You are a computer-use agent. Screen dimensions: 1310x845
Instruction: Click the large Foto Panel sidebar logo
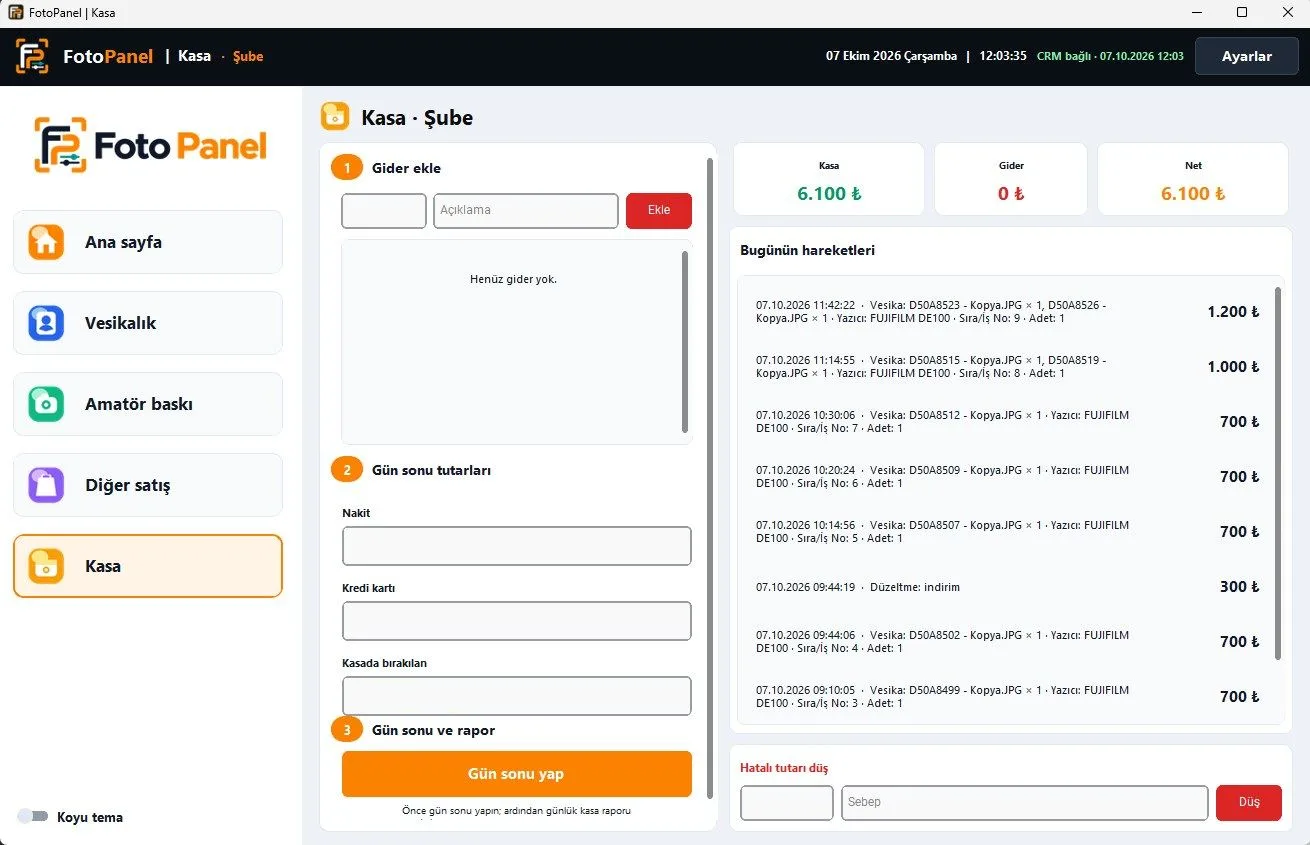(151, 146)
